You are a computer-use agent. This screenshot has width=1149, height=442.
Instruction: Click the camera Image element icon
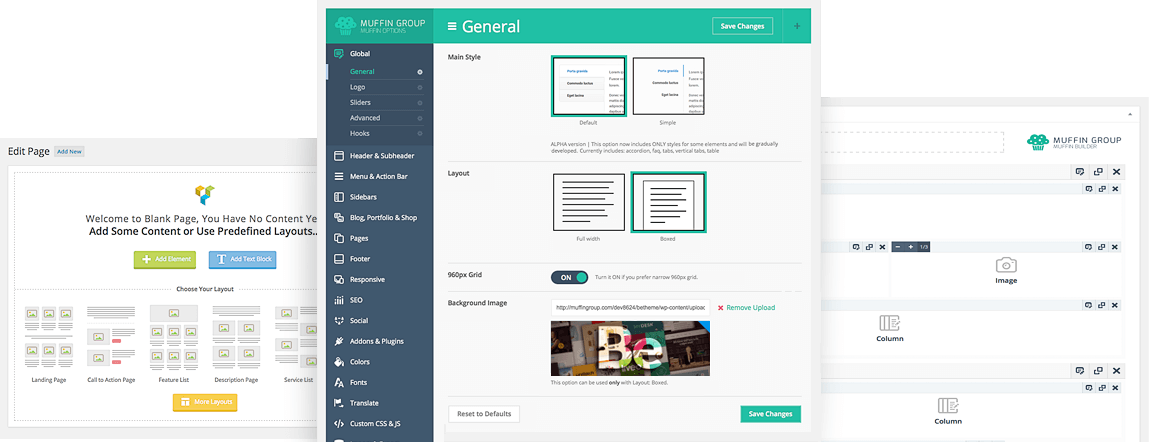coord(1005,265)
